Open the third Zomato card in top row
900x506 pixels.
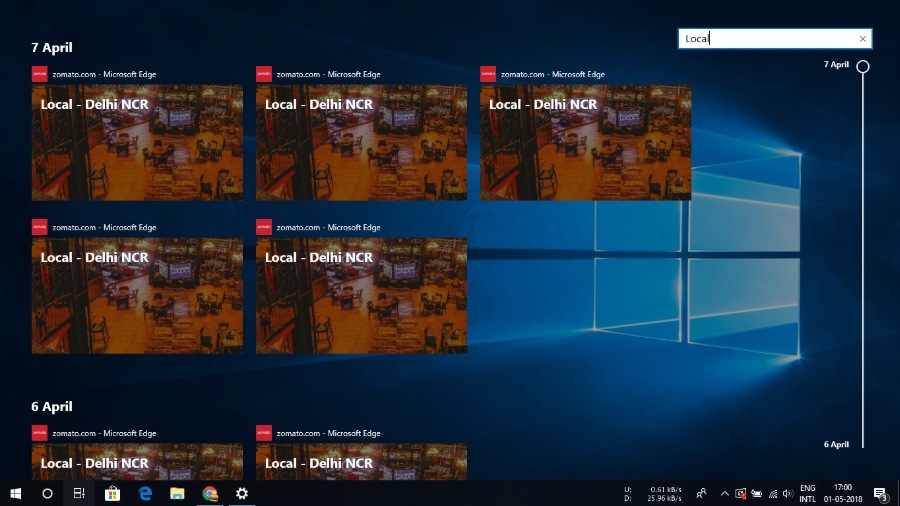(585, 142)
